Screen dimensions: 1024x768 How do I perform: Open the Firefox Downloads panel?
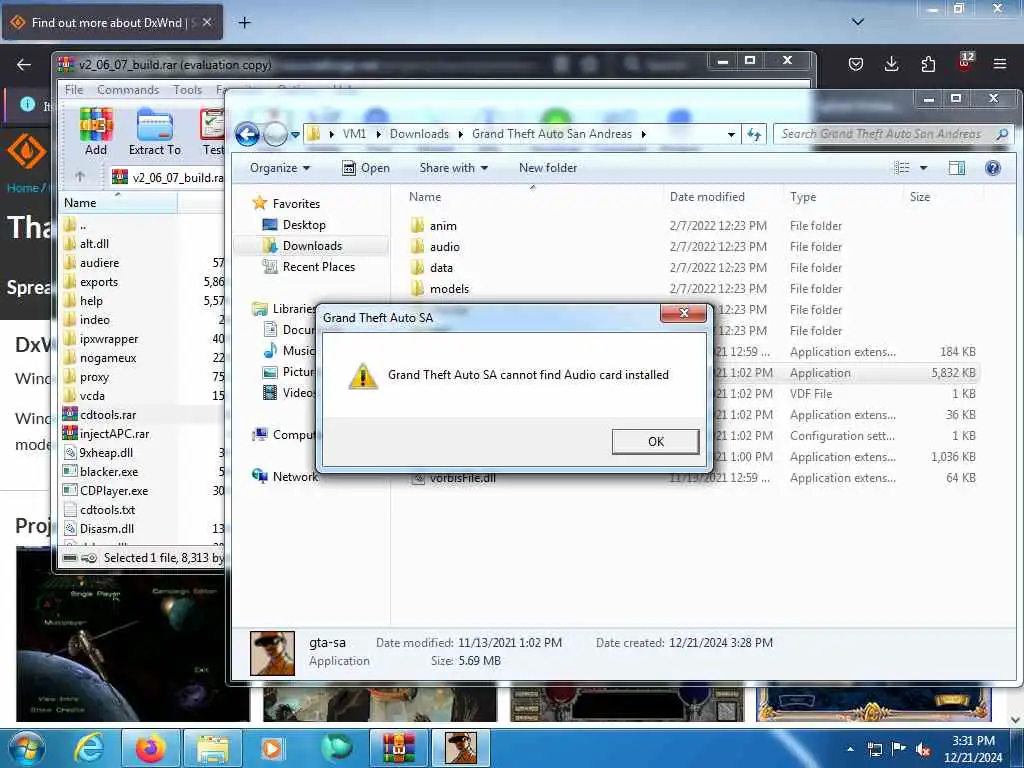(891, 64)
